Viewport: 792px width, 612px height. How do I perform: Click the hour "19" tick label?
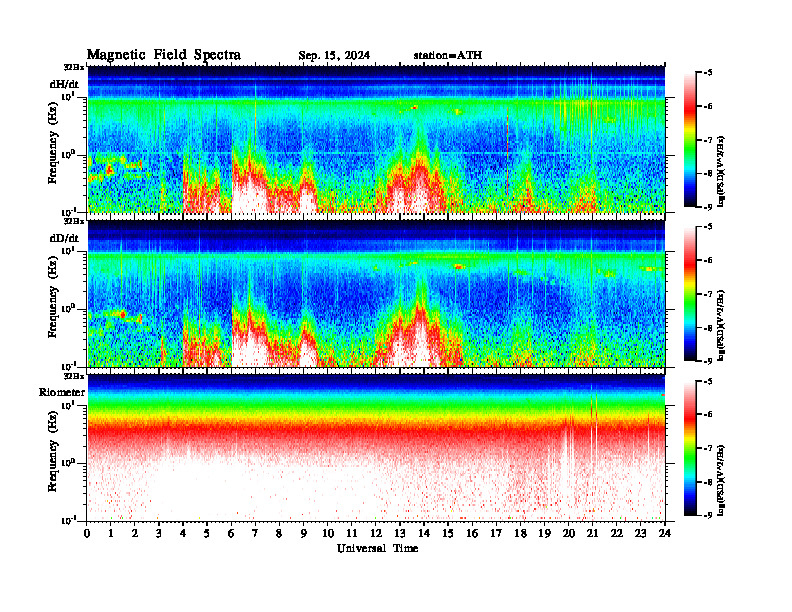coord(544,533)
